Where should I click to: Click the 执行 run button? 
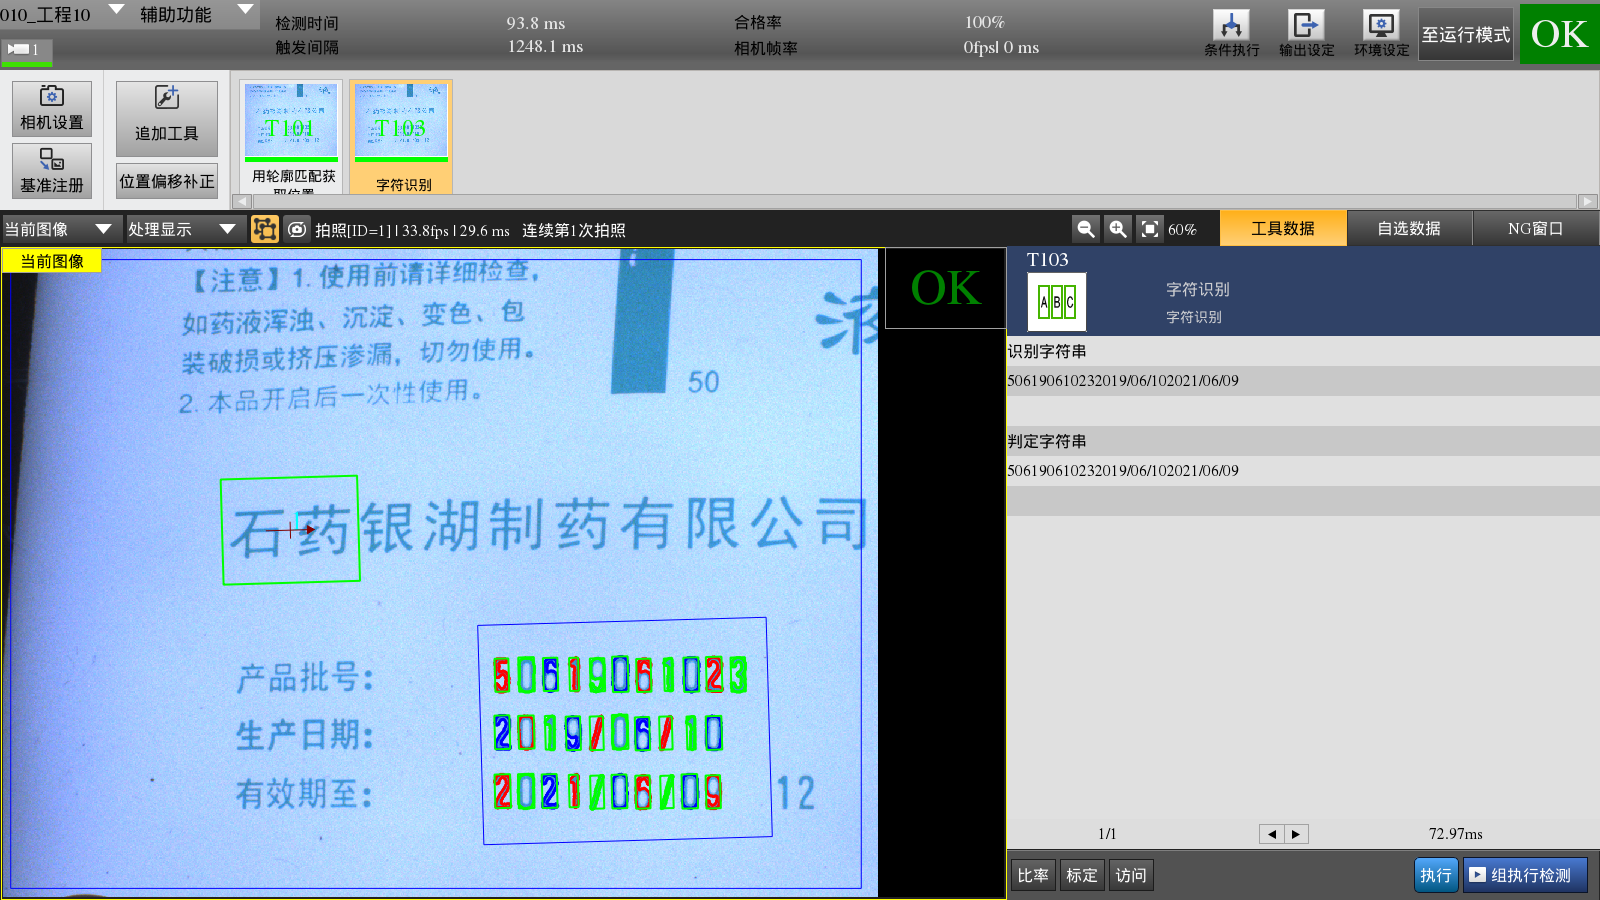pyautogui.click(x=1436, y=874)
